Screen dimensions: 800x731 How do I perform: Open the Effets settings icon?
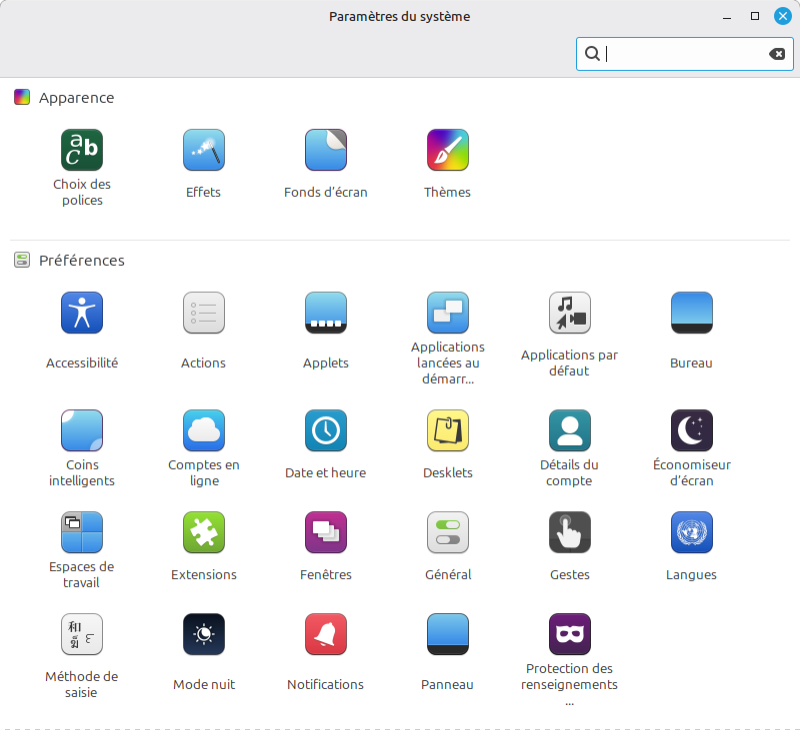pos(203,150)
